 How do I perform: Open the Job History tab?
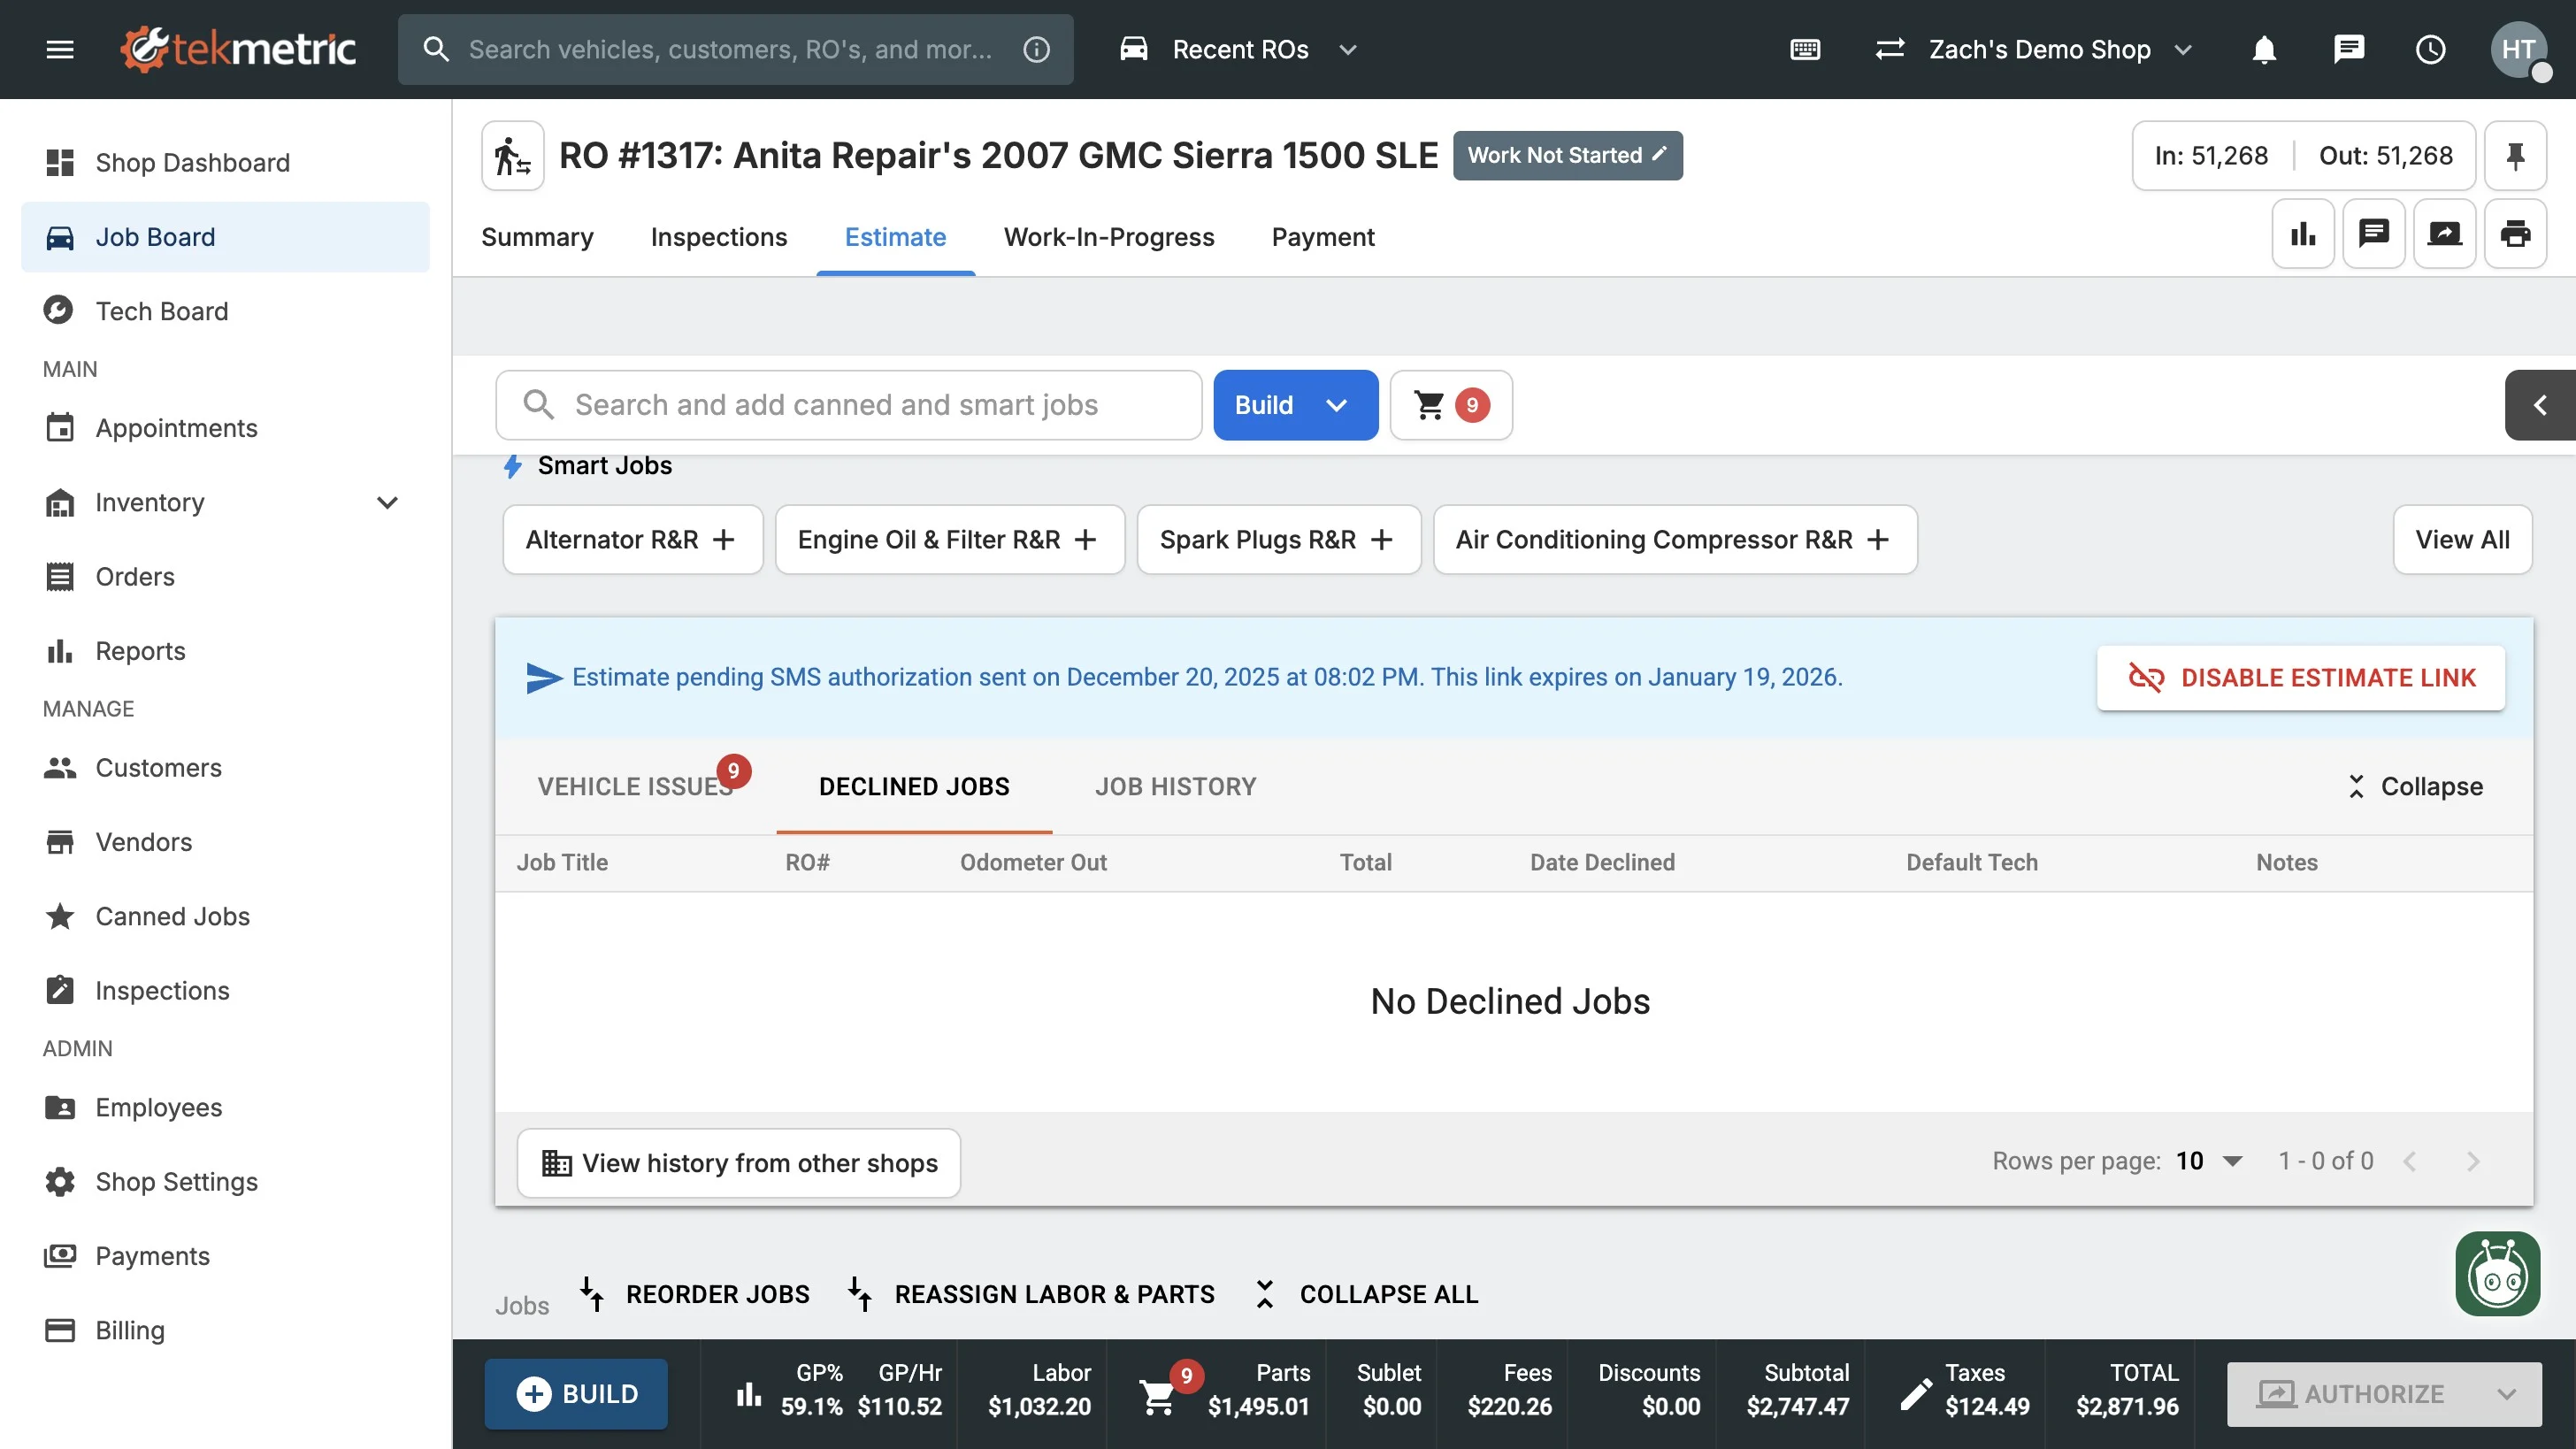point(1175,786)
